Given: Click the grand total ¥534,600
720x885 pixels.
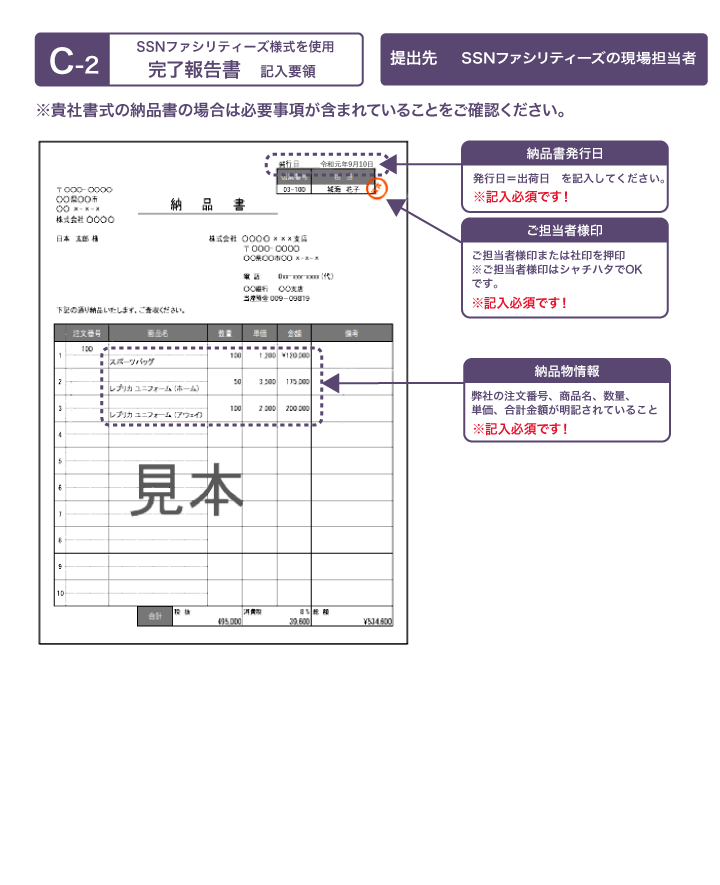Looking at the screenshot, I should (377, 621).
